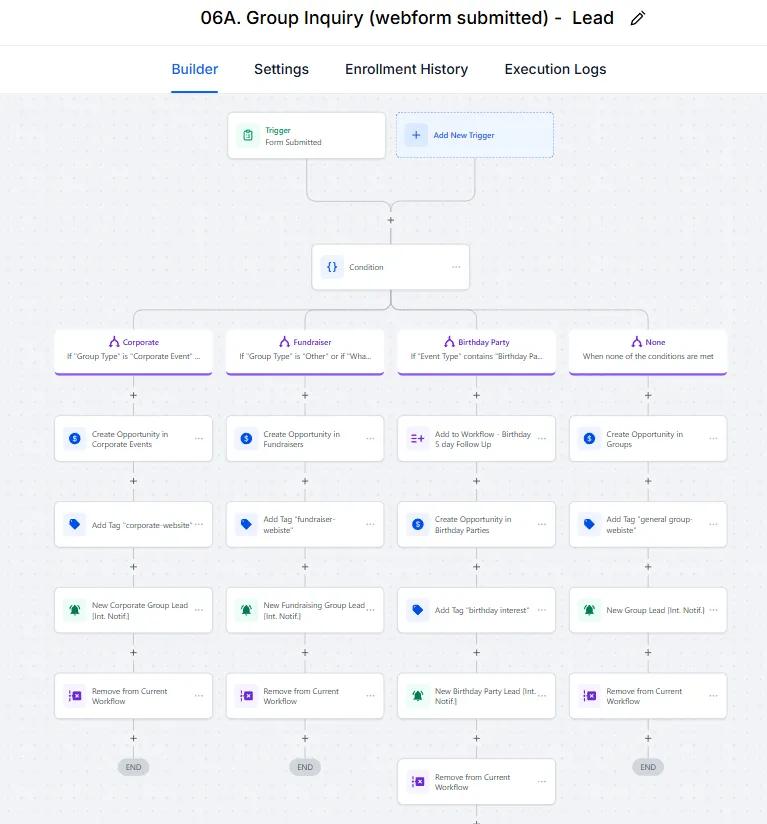The width and height of the screenshot is (767, 824).
Task: Click the plus icon in Add New Trigger
Action: pos(416,135)
